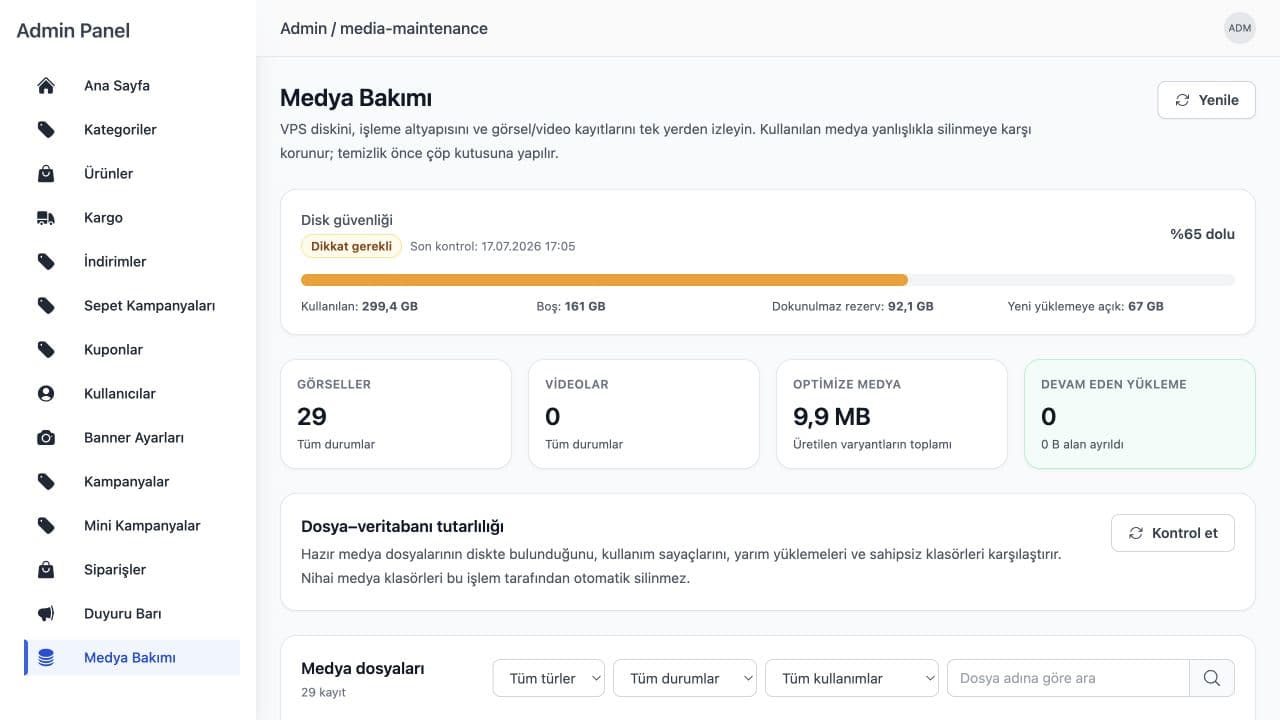Image resolution: width=1280 pixels, height=720 pixels.
Task: Click the home icon beside Ana Sayfa
Action: pyautogui.click(x=46, y=86)
